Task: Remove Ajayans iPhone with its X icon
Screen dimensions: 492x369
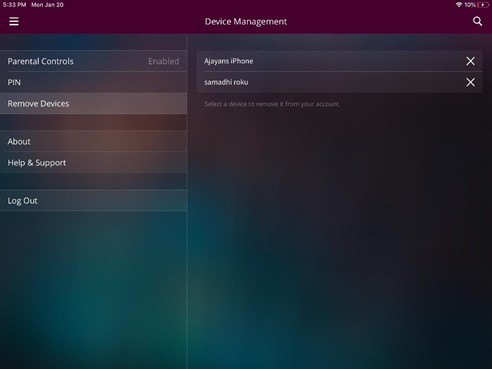Action: 470,61
